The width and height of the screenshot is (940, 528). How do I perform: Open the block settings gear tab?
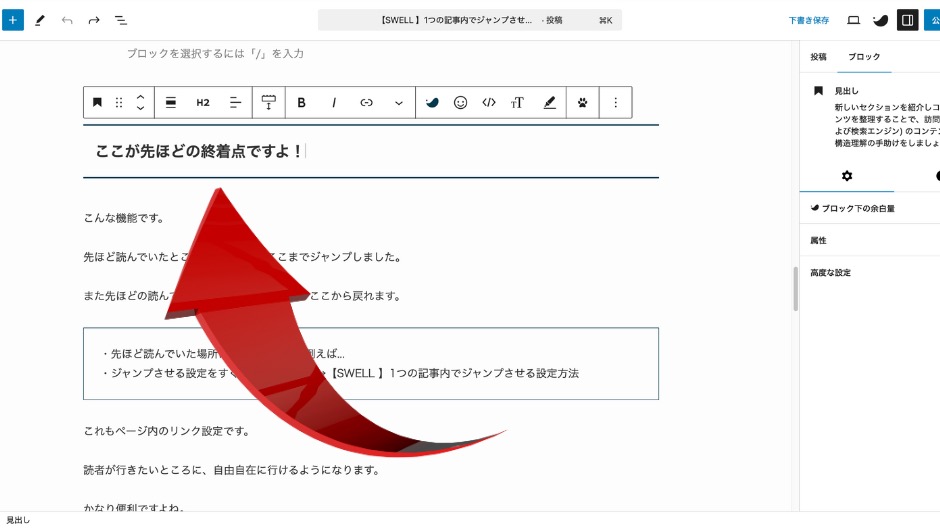(846, 176)
